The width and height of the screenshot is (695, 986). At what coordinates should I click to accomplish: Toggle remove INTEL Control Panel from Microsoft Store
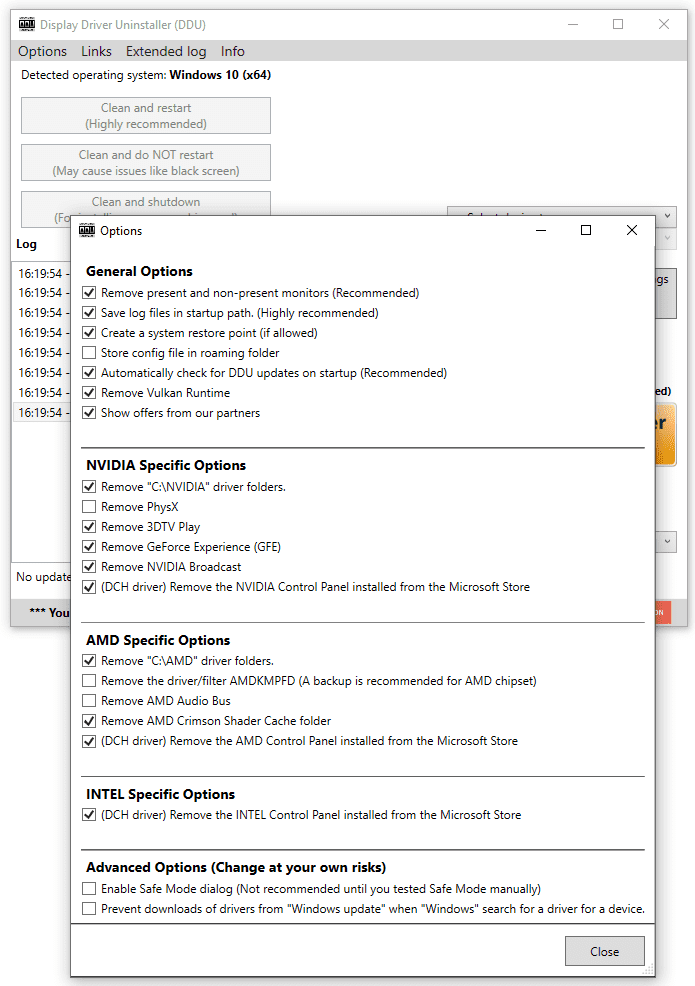point(89,815)
